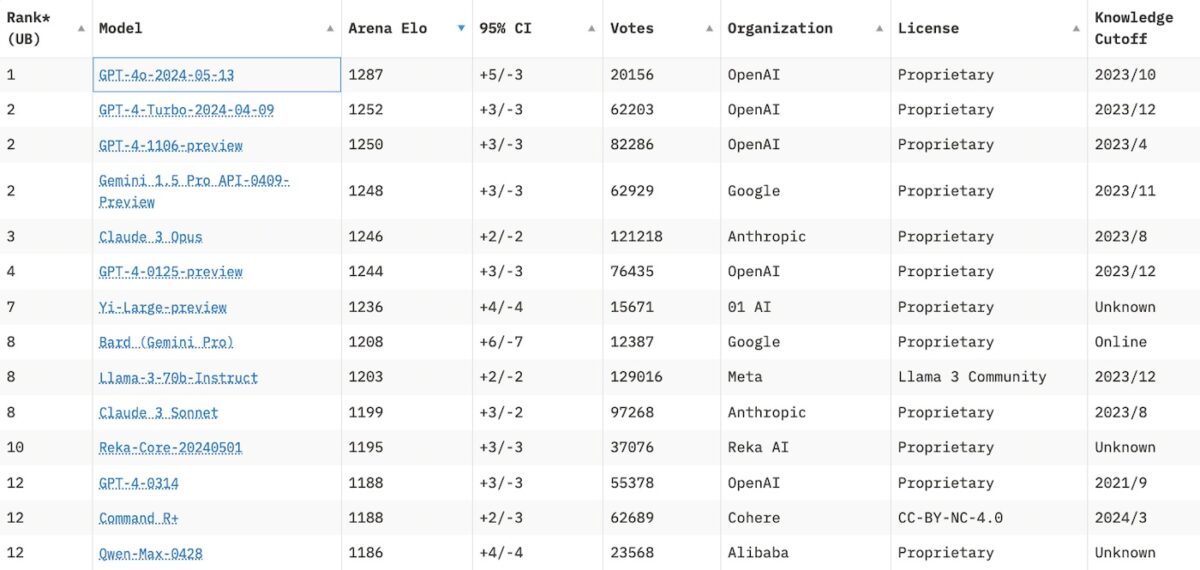Click the Claude 3 Sonnet link
The image size is (1200, 570).
click(158, 413)
